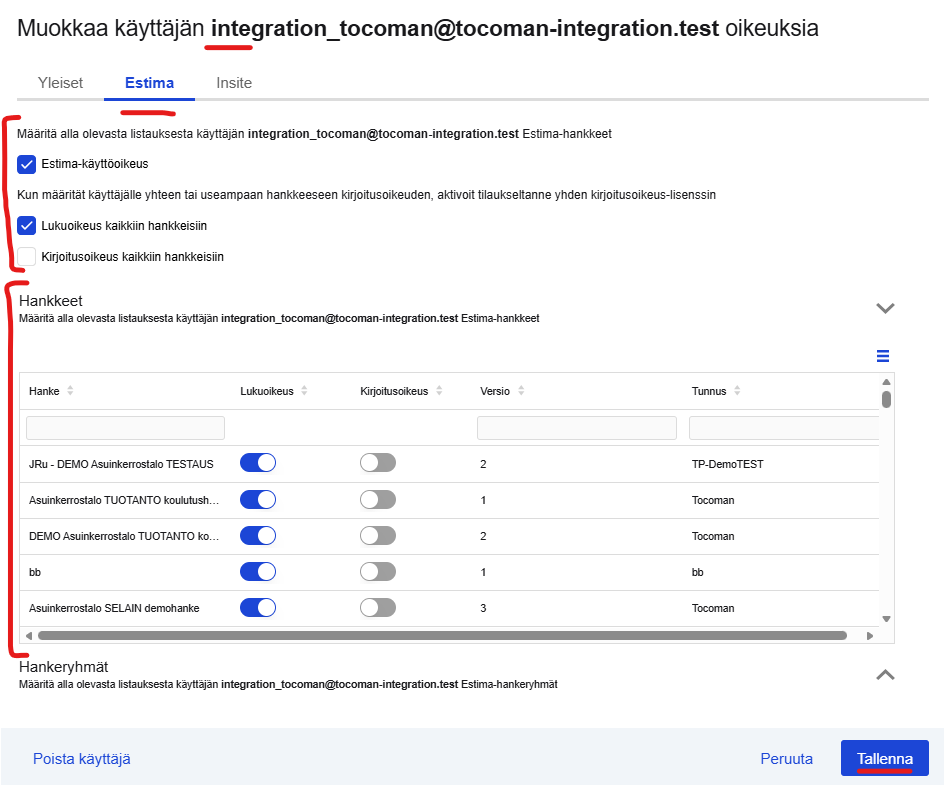Expand the Hankeryhmät section chevron
944x785 pixels.
click(x=884, y=675)
